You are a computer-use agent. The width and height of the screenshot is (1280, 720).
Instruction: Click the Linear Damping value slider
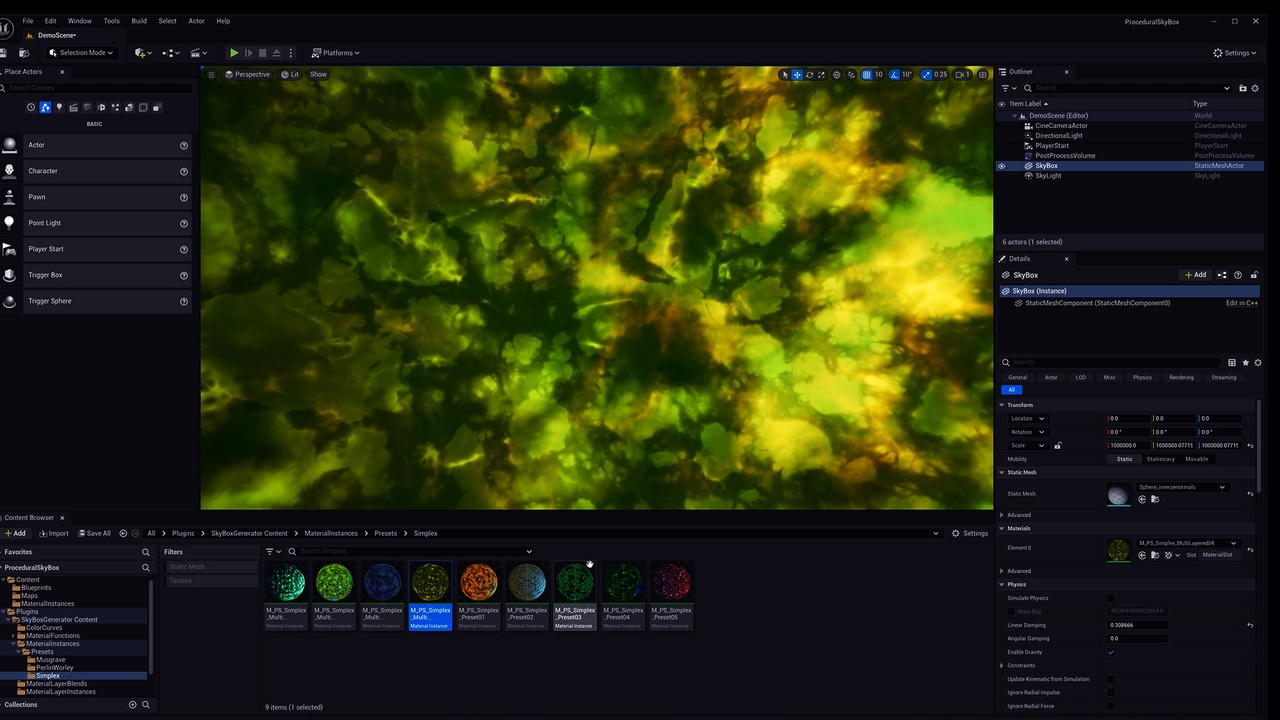[x=1140, y=624]
